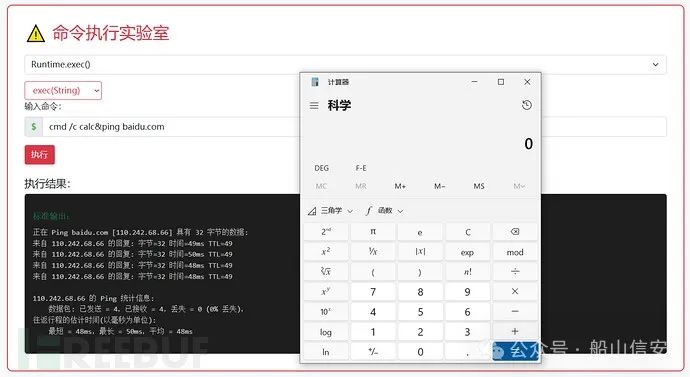The width and height of the screenshot is (690, 377).
Task: Open the calculator history panel icon
Action: coord(527,105)
